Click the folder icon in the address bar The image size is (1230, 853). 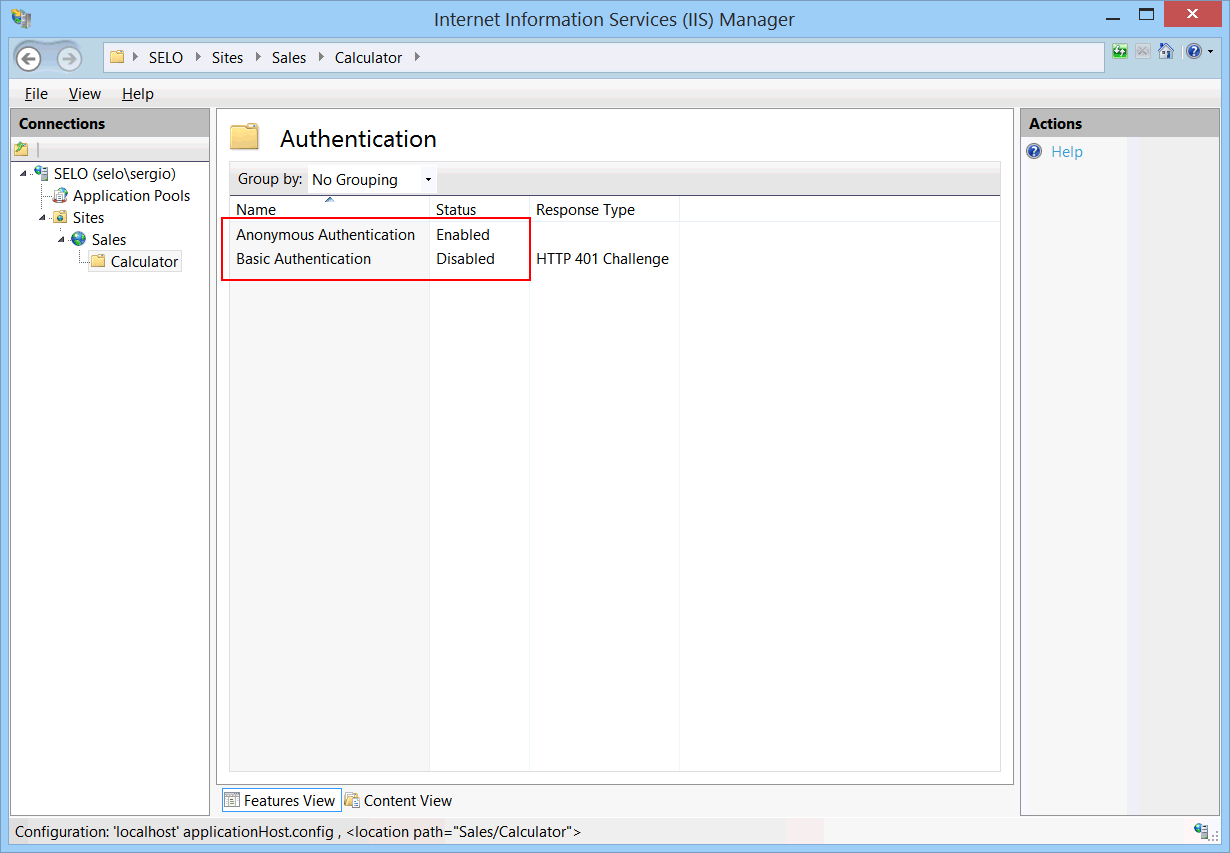117,57
